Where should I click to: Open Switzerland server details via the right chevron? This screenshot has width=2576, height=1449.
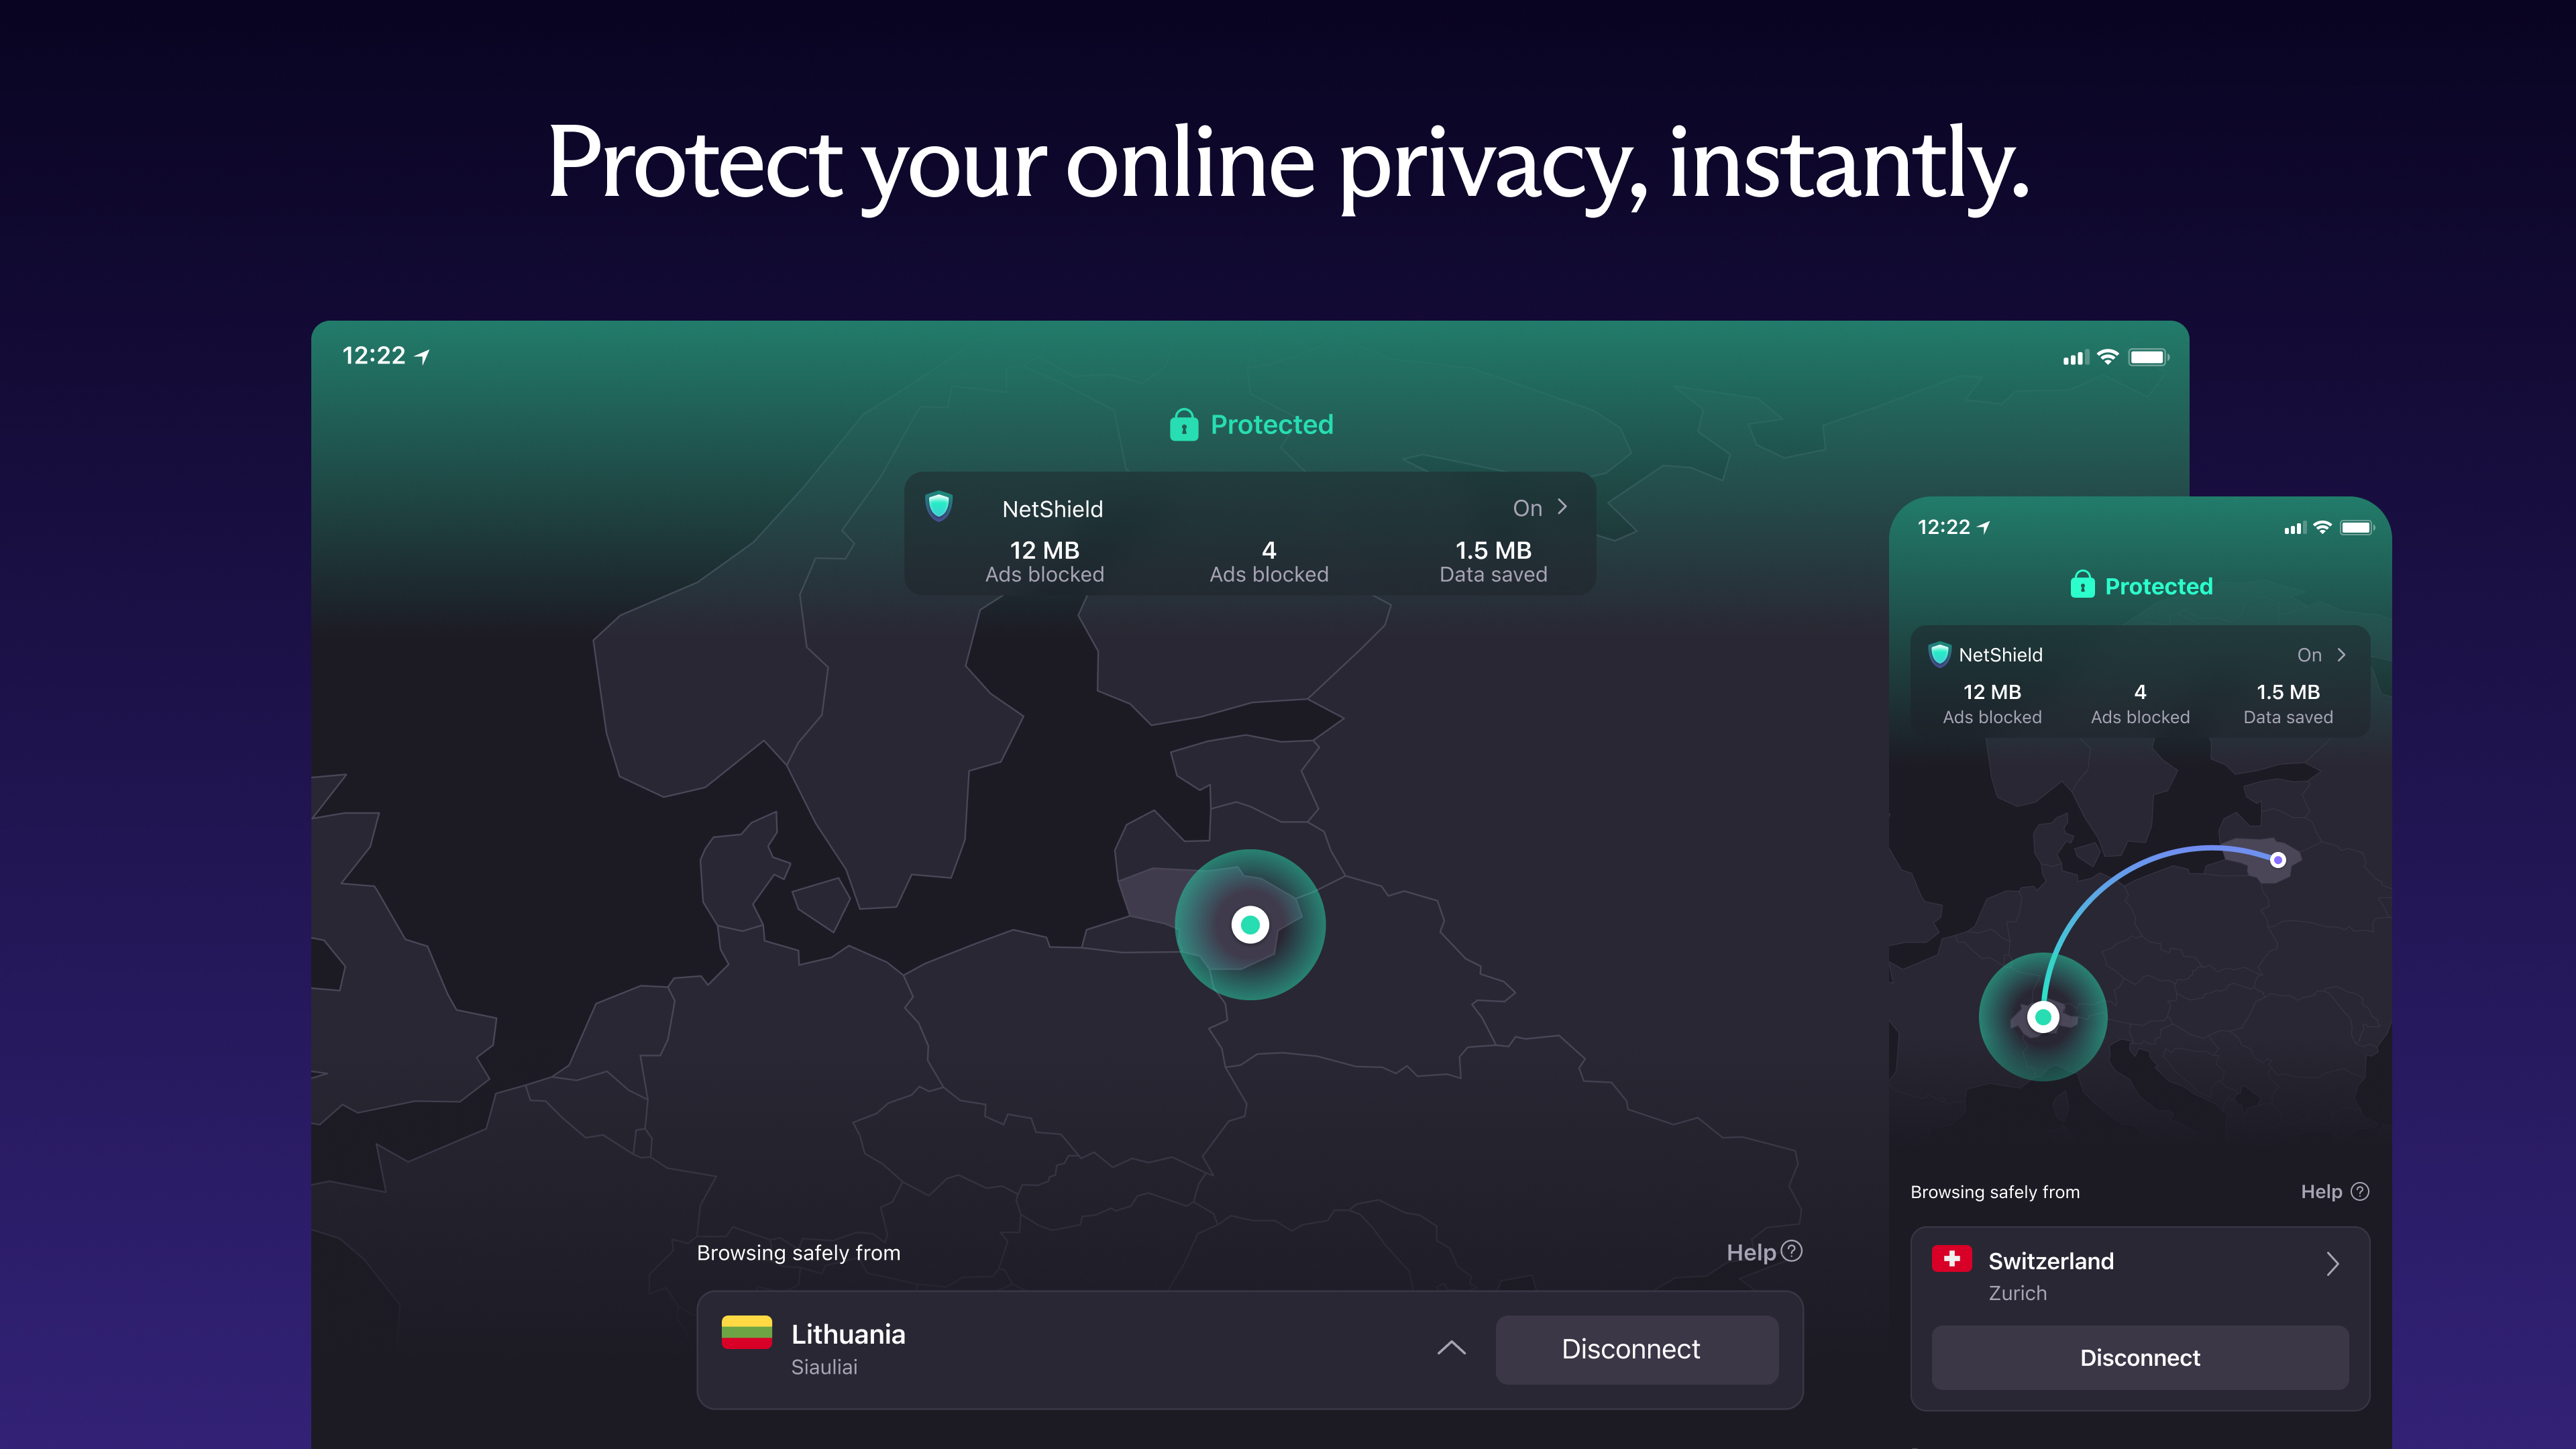pyautogui.click(x=2334, y=1264)
